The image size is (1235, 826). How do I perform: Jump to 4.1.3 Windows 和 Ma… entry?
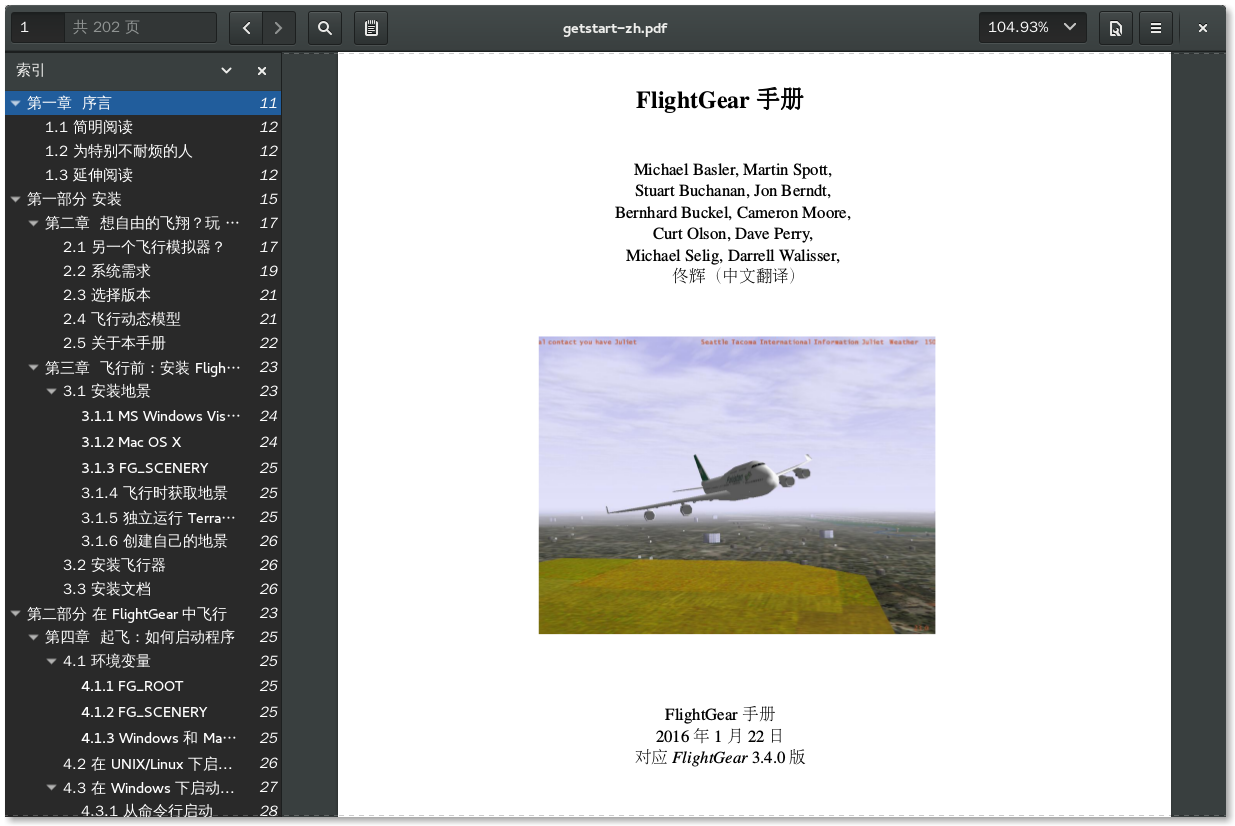(x=143, y=738)
